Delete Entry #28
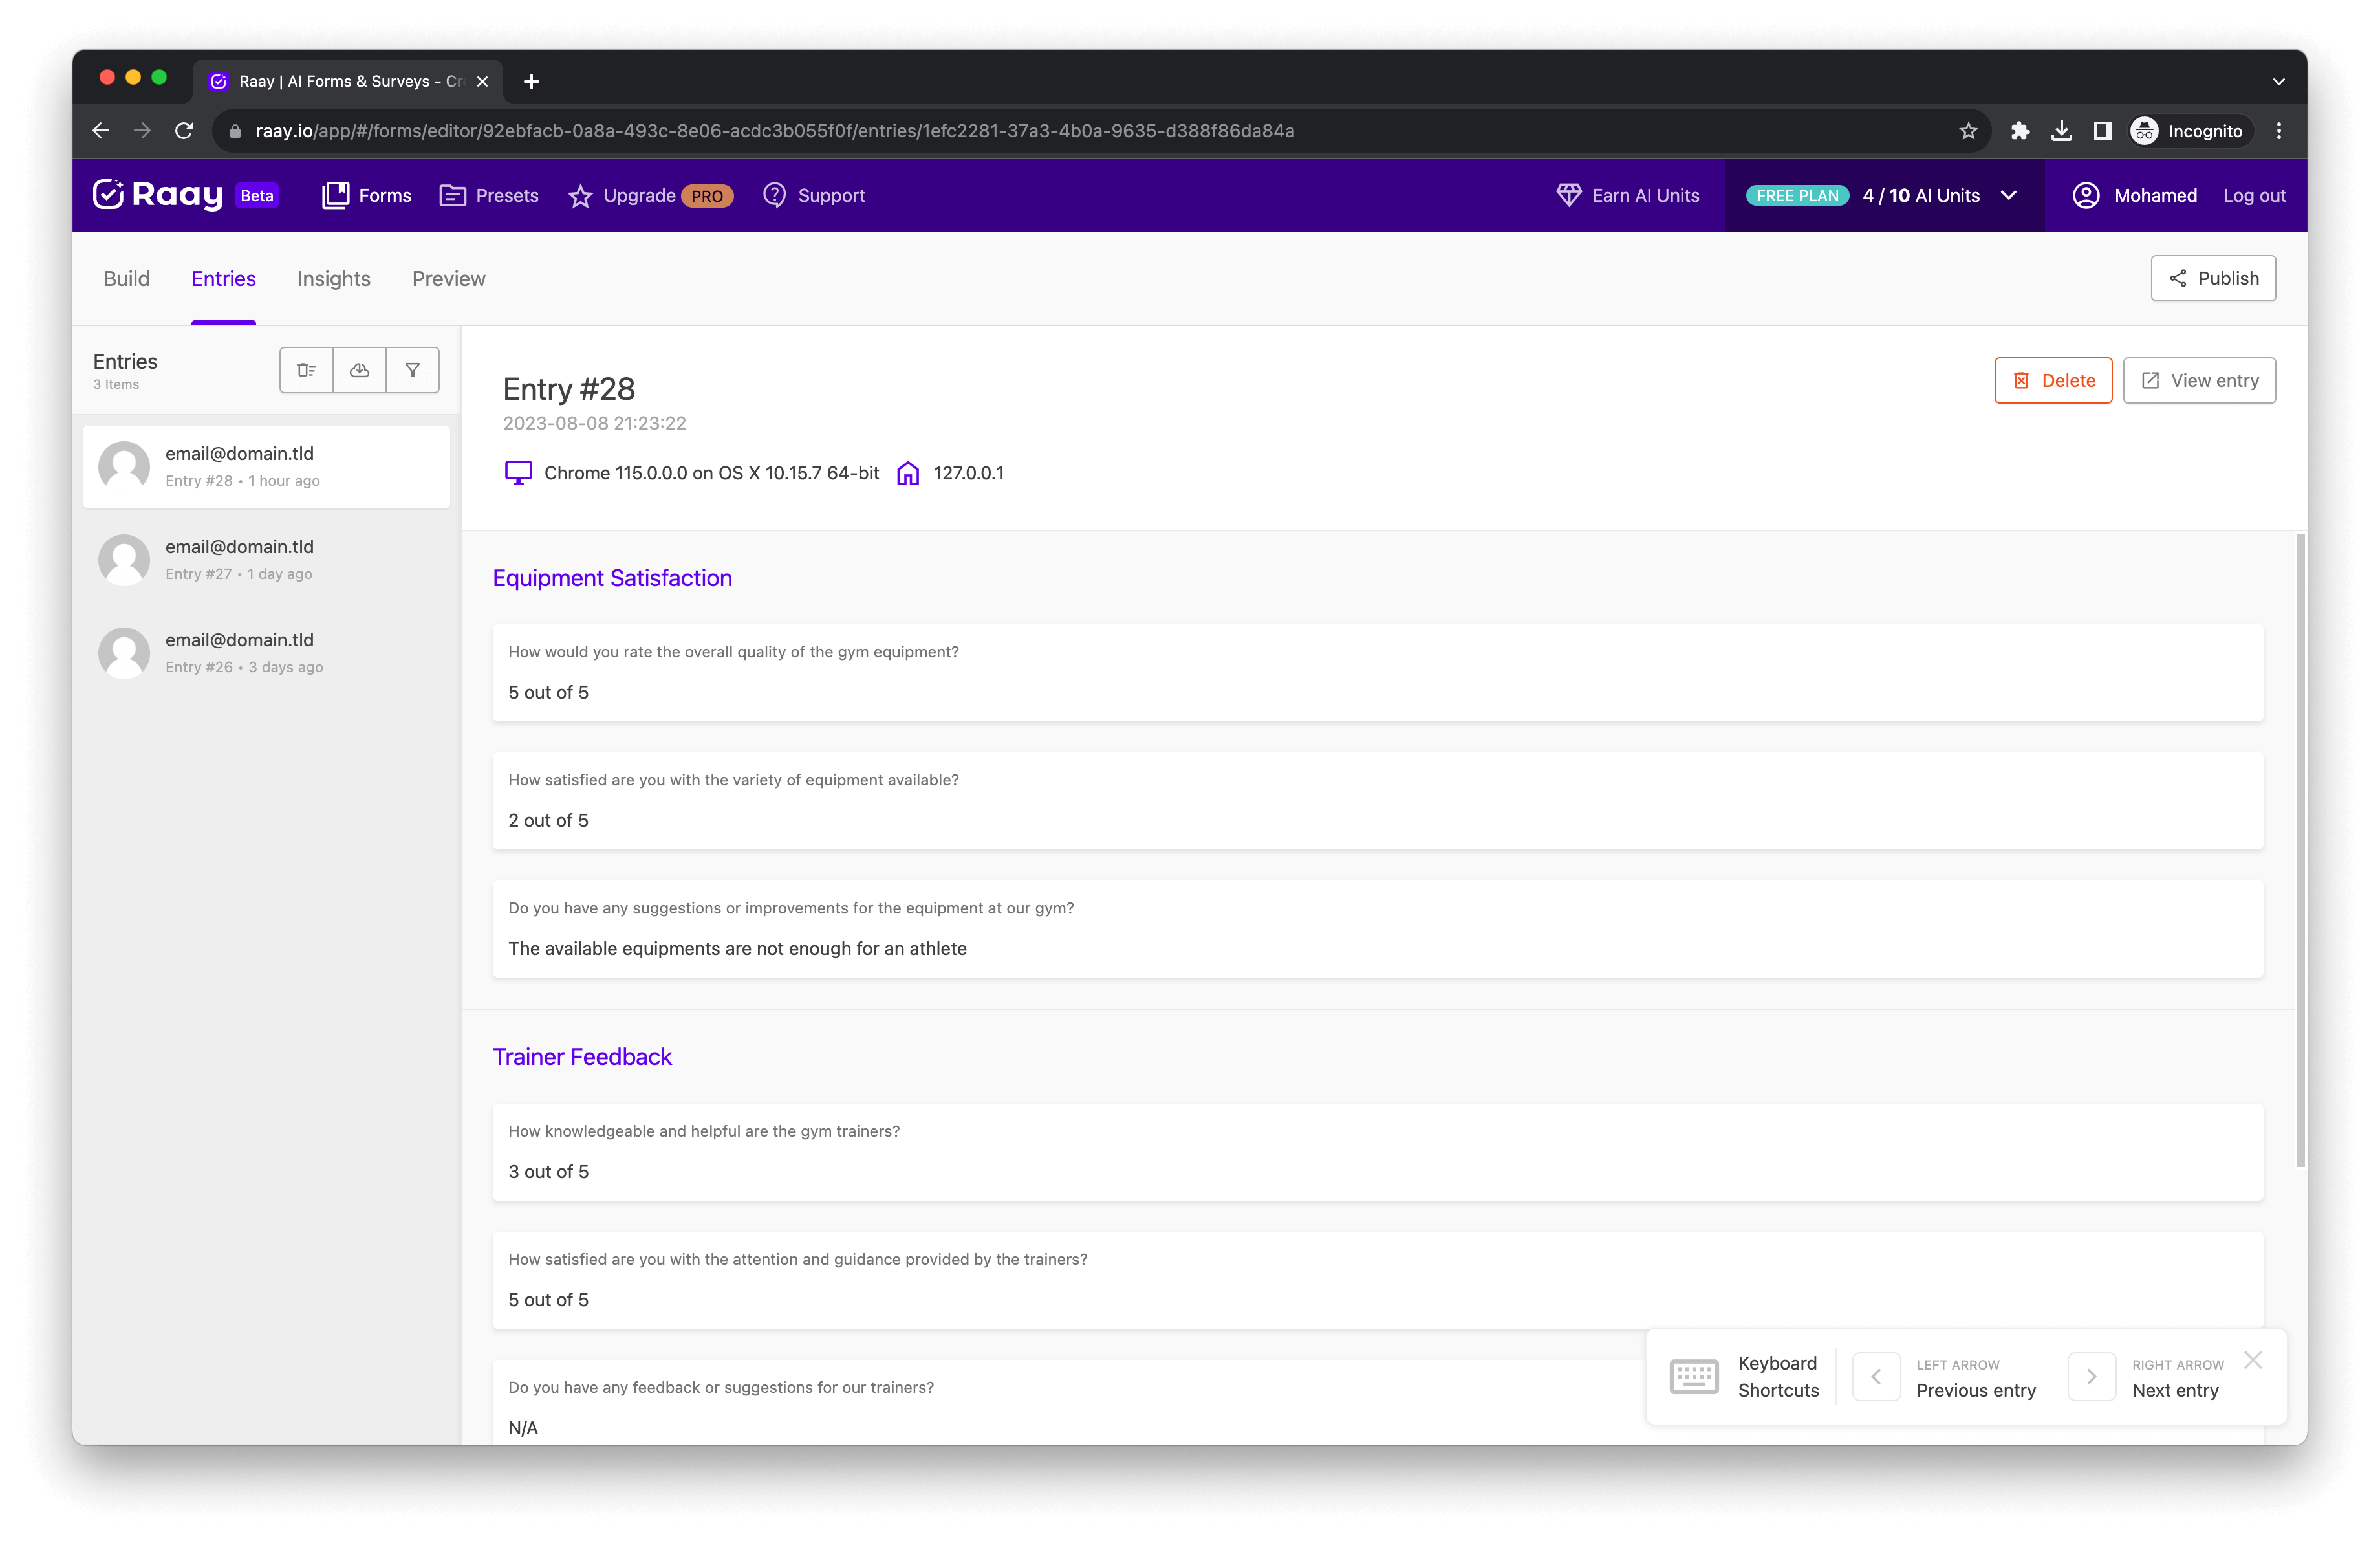This screenshot has width=2380, height=1541. (x=2052, y=380)
